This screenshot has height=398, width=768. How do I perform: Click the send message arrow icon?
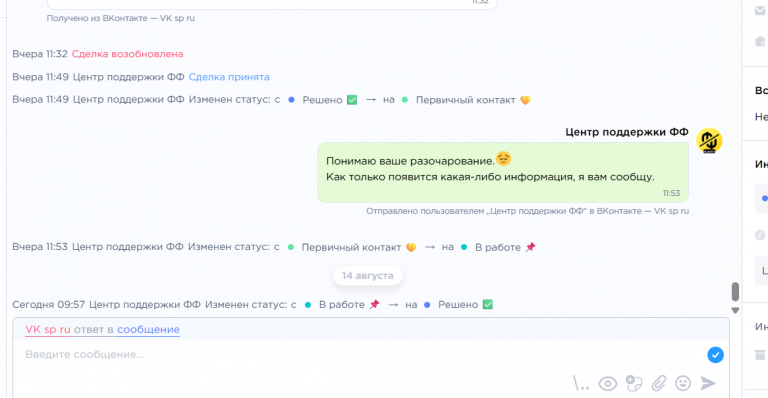tap(708, 383)
